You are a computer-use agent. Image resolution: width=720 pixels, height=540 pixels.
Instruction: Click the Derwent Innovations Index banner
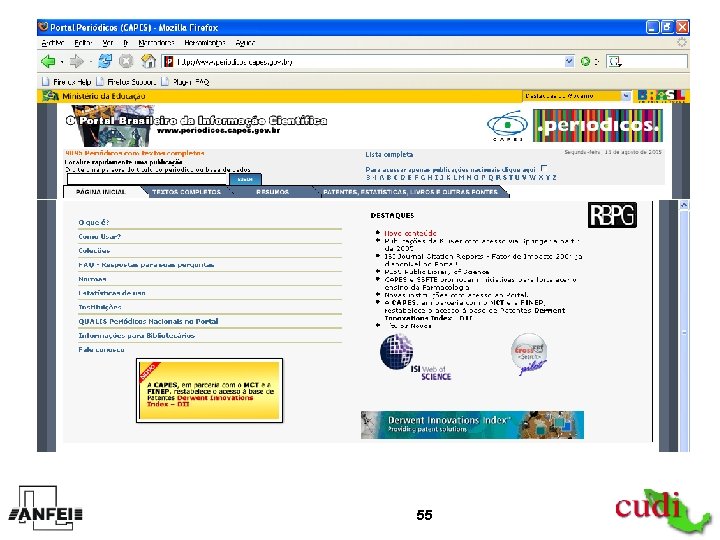pyautogui.click(x=472, y=425)
